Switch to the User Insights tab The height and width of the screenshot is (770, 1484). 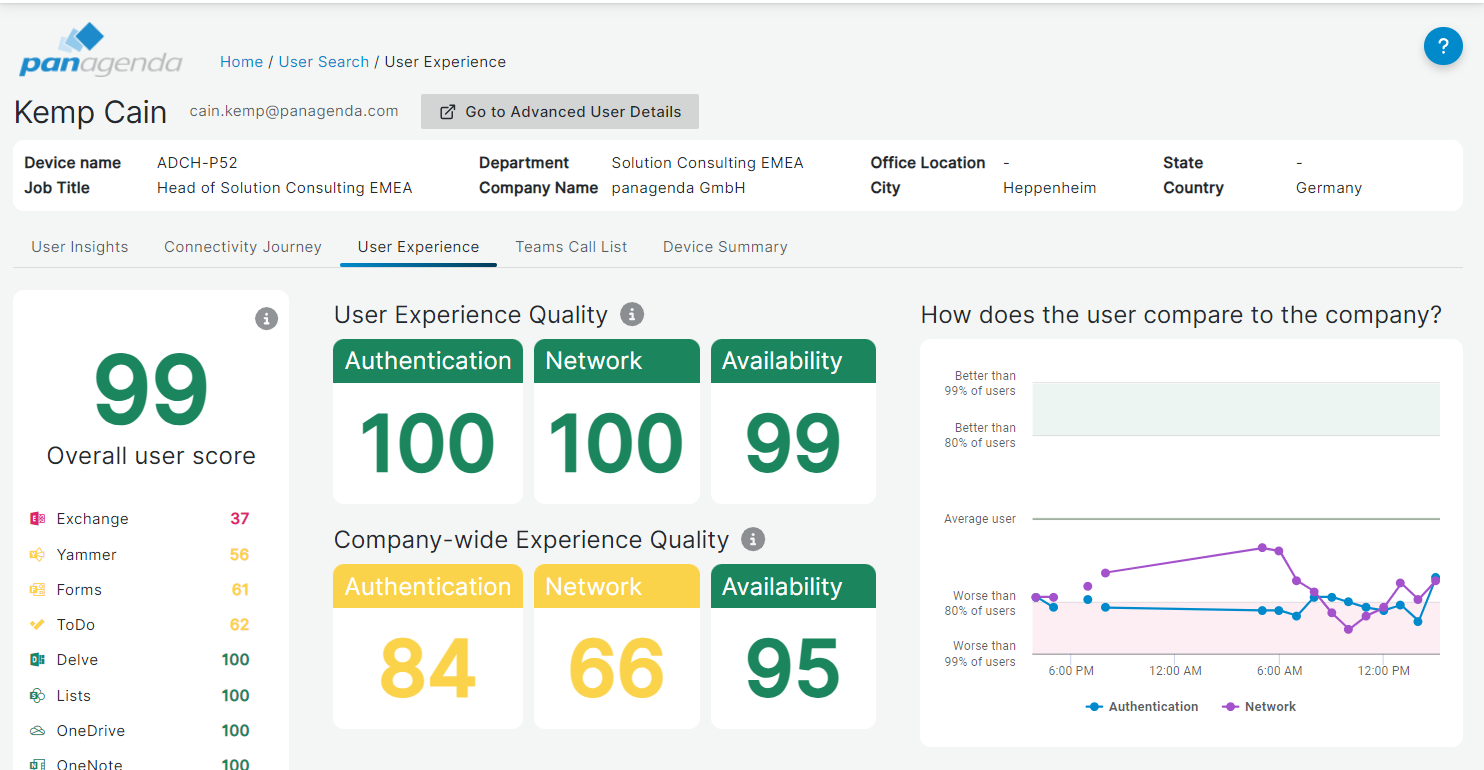(80, 247)
